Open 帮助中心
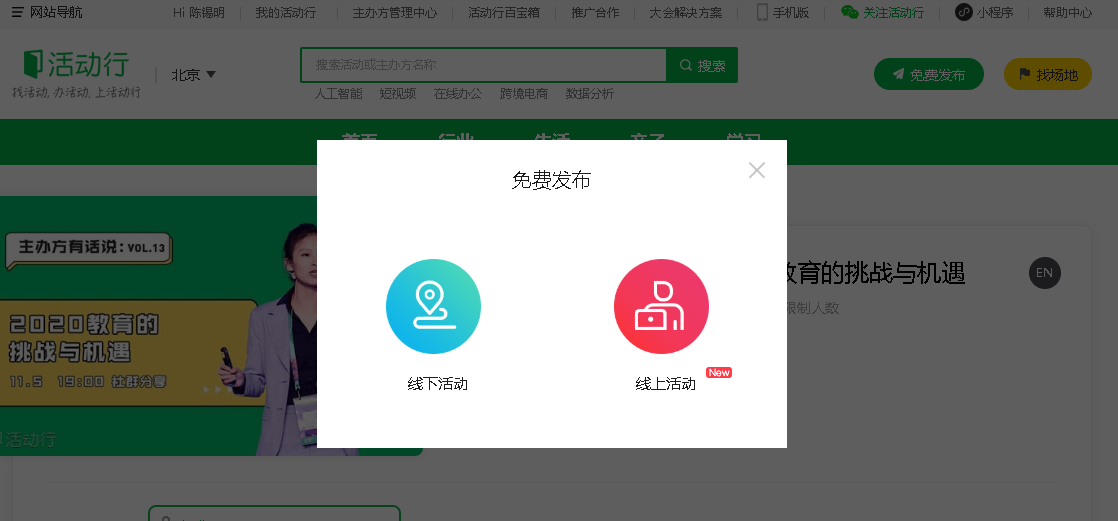The image size is (1118, 521). click(1067, 13)
